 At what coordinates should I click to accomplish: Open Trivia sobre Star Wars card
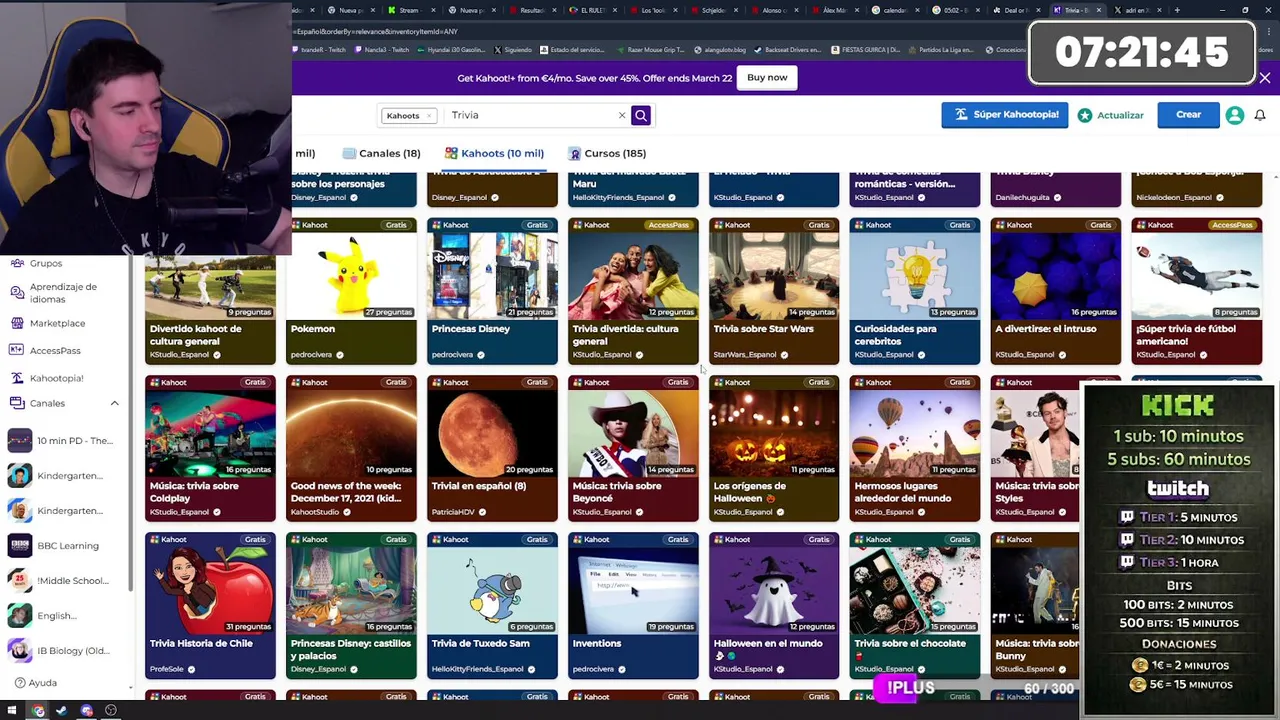(x=774, y=291)
